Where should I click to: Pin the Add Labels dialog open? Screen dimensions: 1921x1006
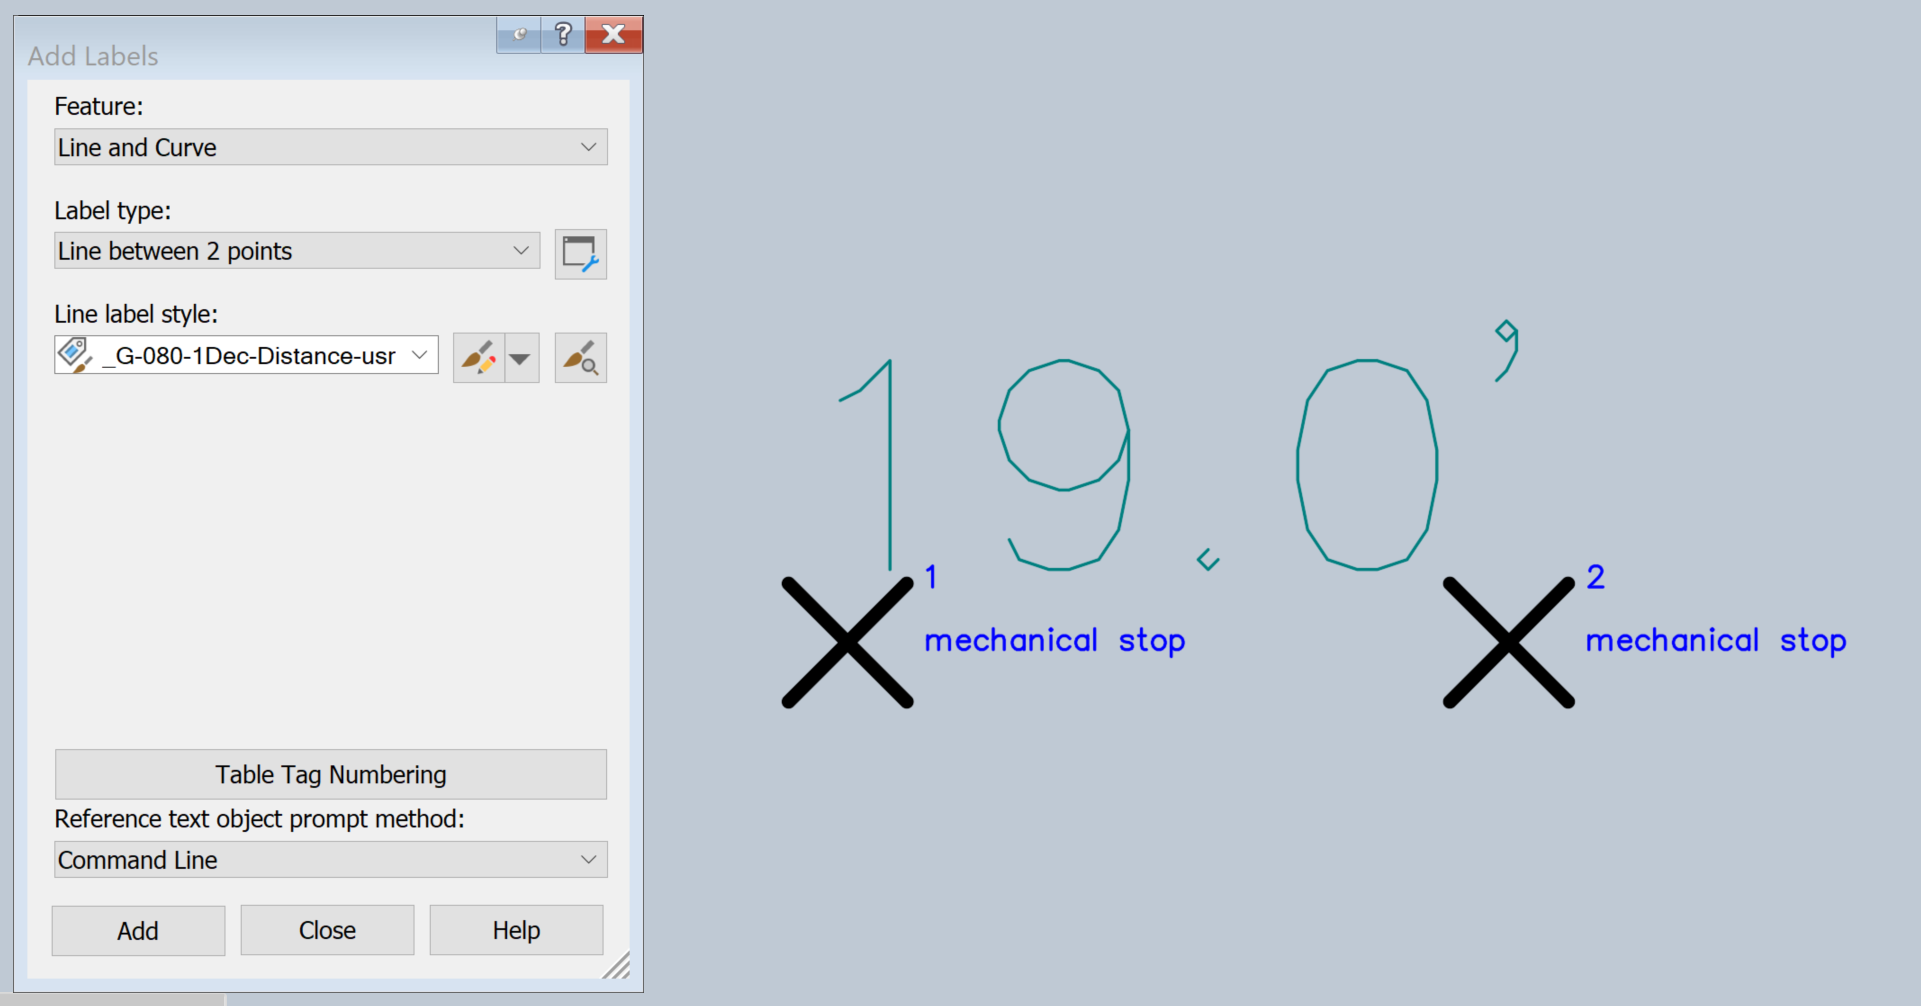[x=518, y=34]
